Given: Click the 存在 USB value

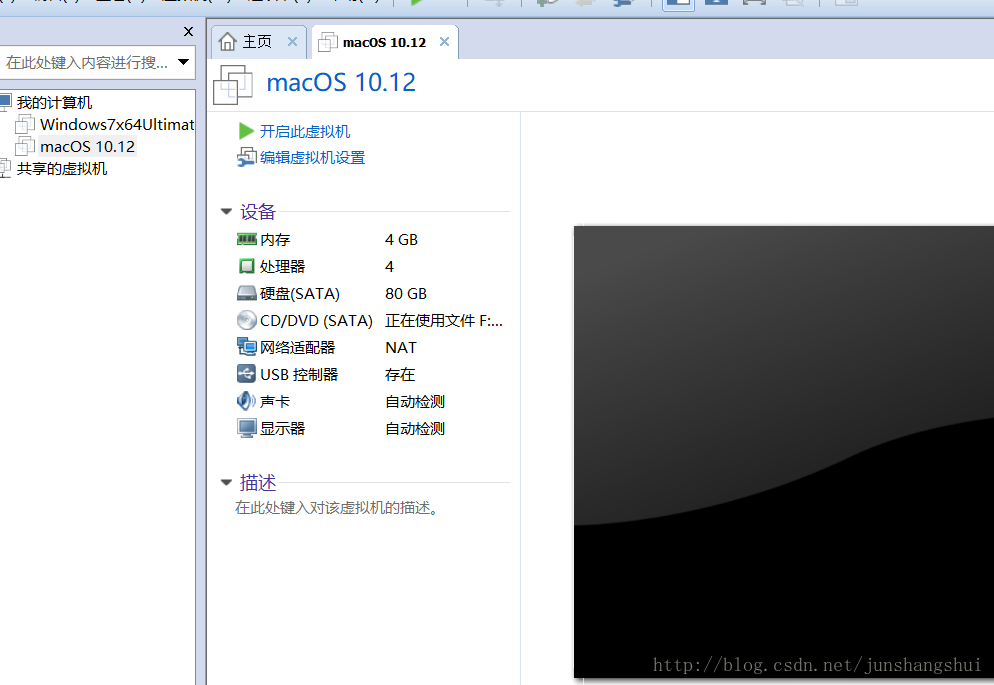Looking at the screenshot, I should click(400, 375).
